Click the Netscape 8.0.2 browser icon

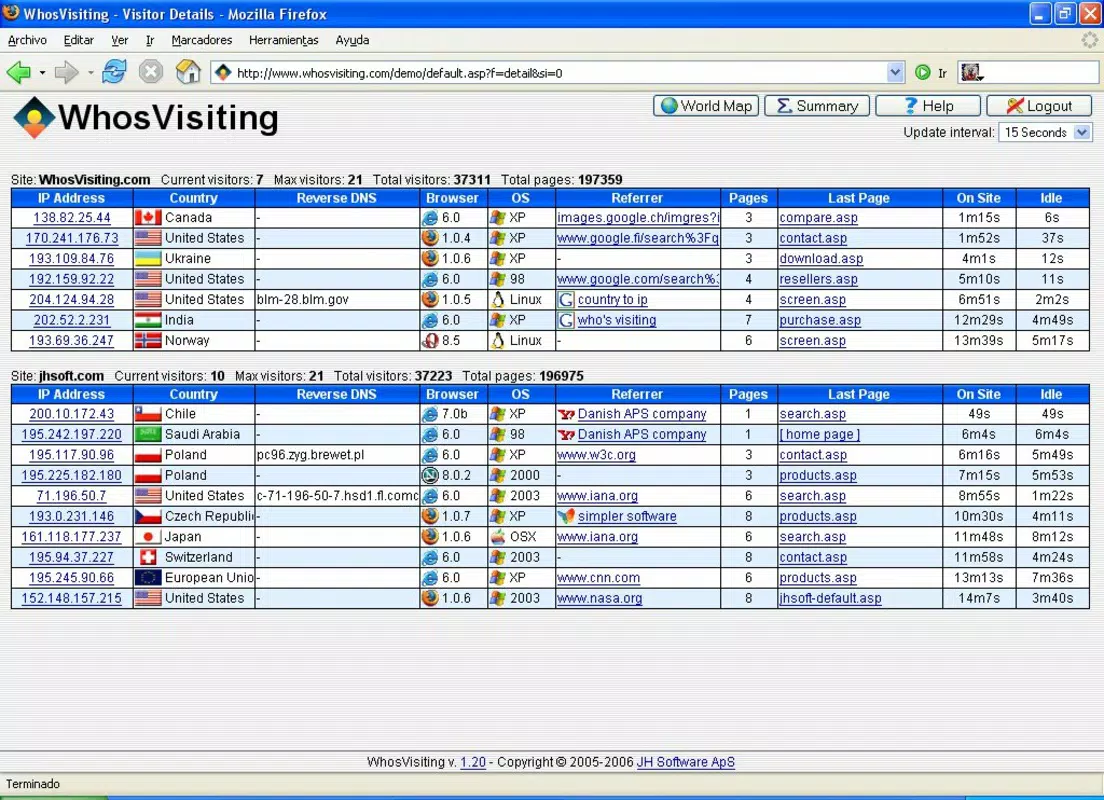pos(429,475)
